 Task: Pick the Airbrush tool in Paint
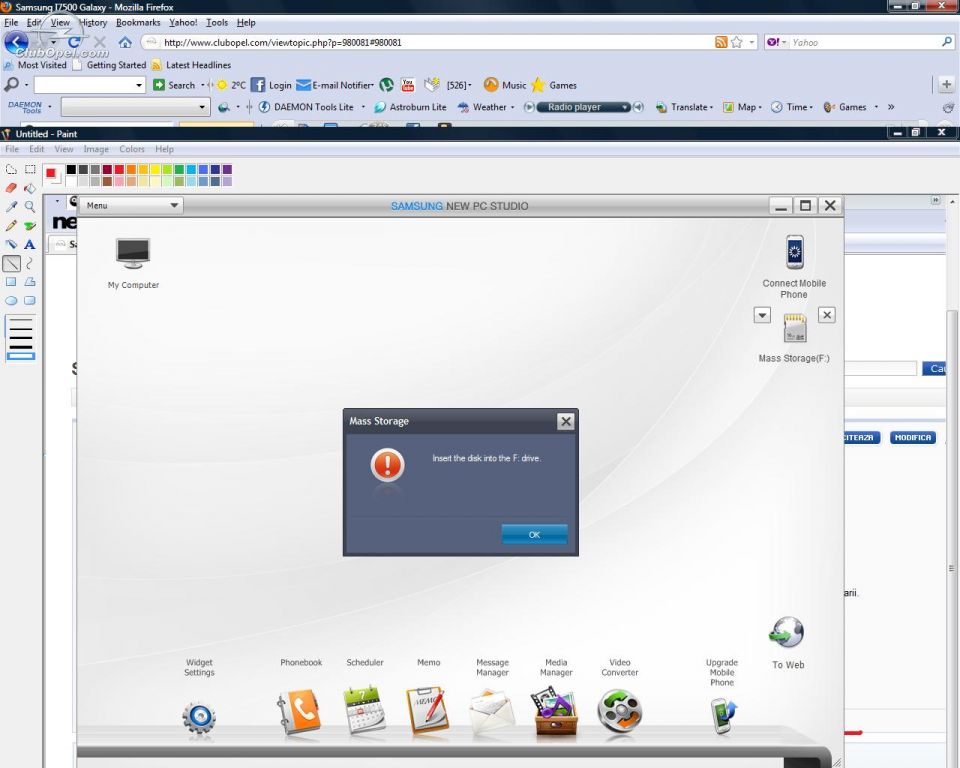point(11,244)
